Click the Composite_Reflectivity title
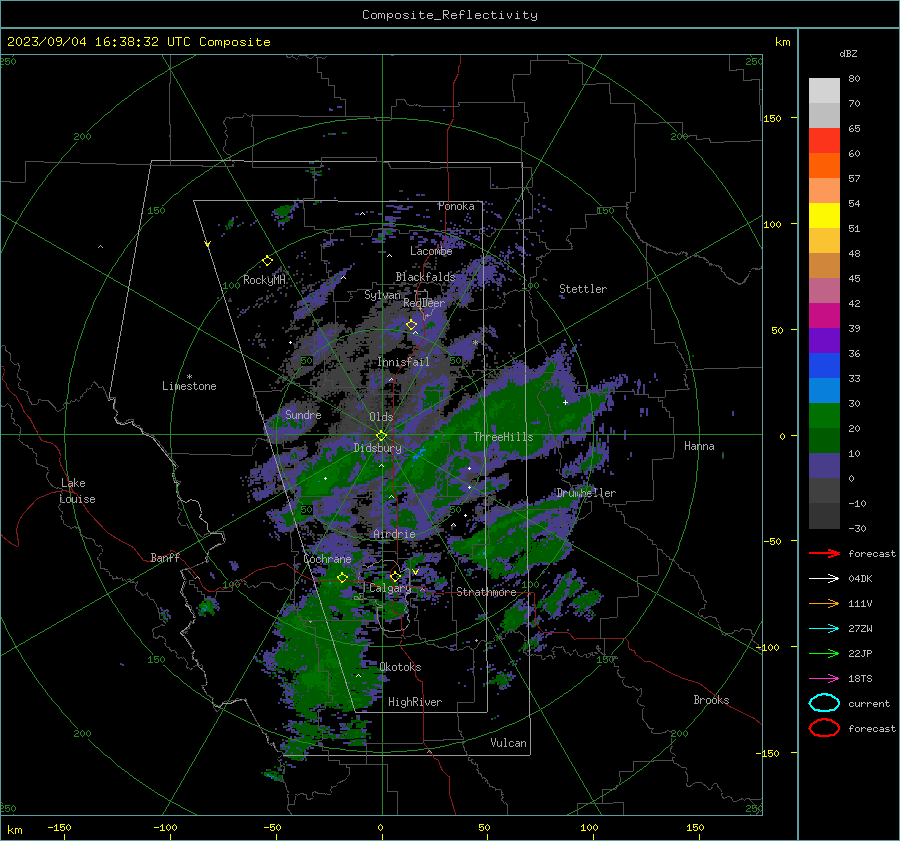This screenshot has height=841, width=900. [x=449, y=15]
